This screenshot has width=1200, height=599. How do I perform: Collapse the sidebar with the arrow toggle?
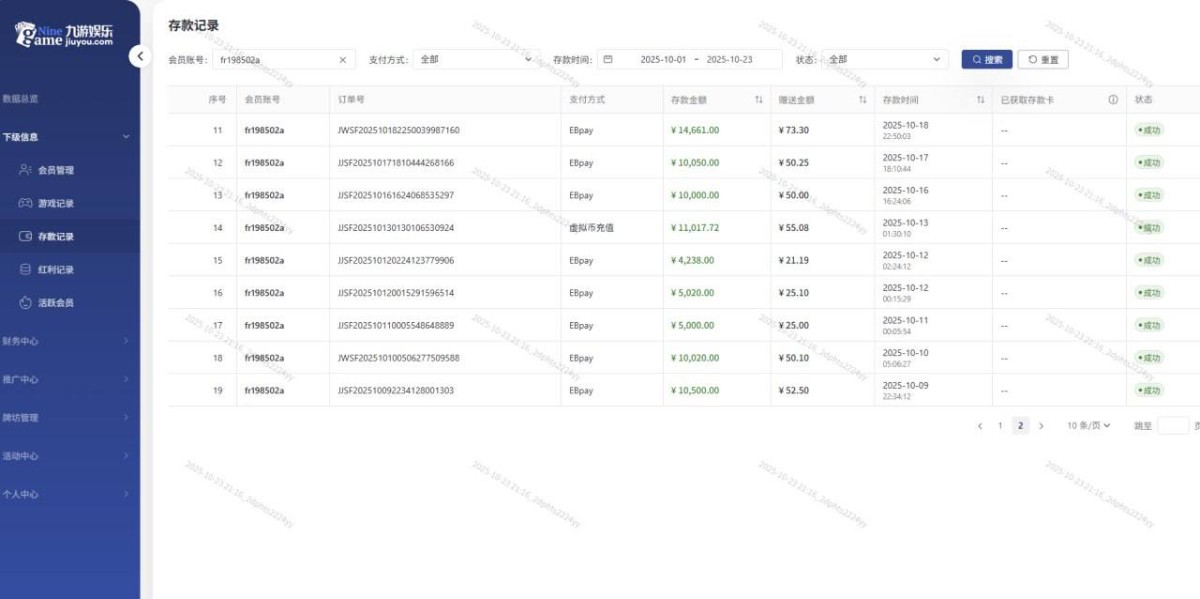tap(141, 57)
